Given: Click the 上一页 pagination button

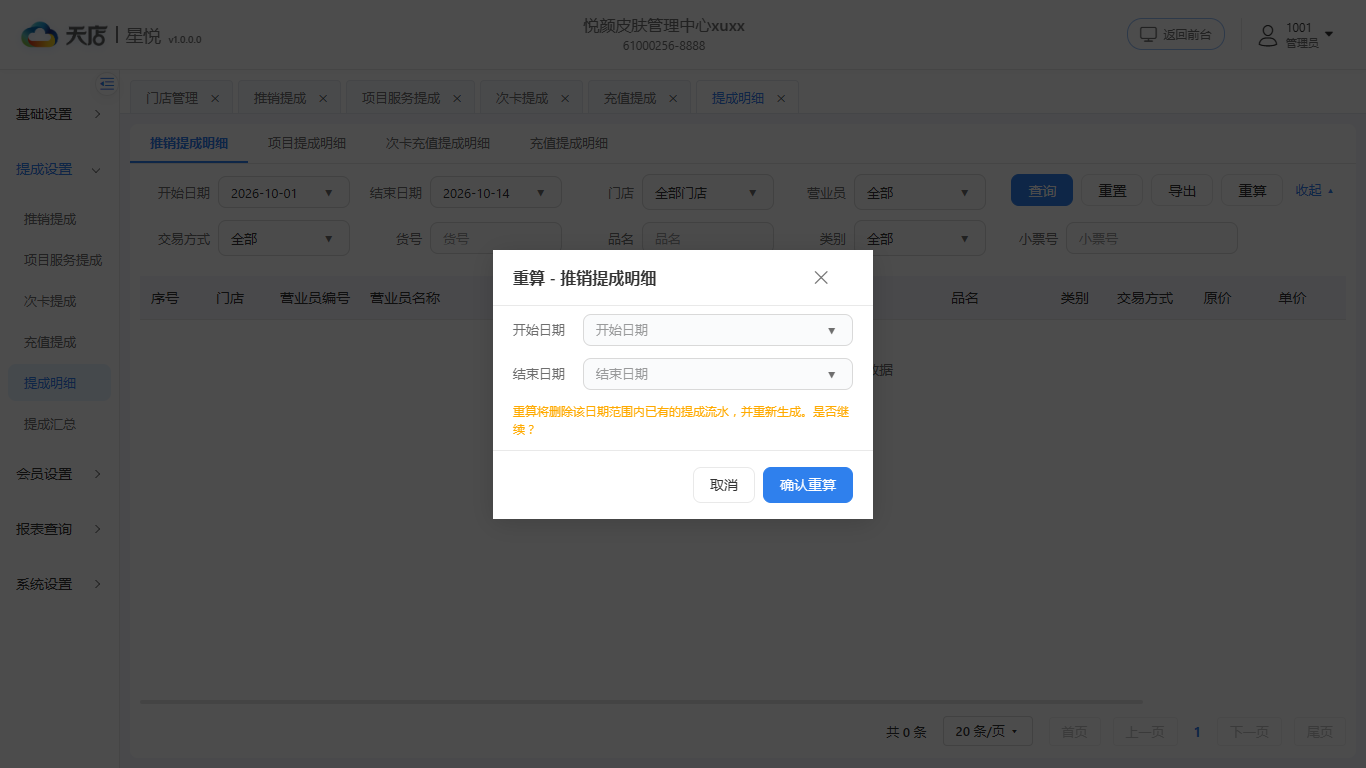Looking at the screenshot, I should [x=1144, y=732].
